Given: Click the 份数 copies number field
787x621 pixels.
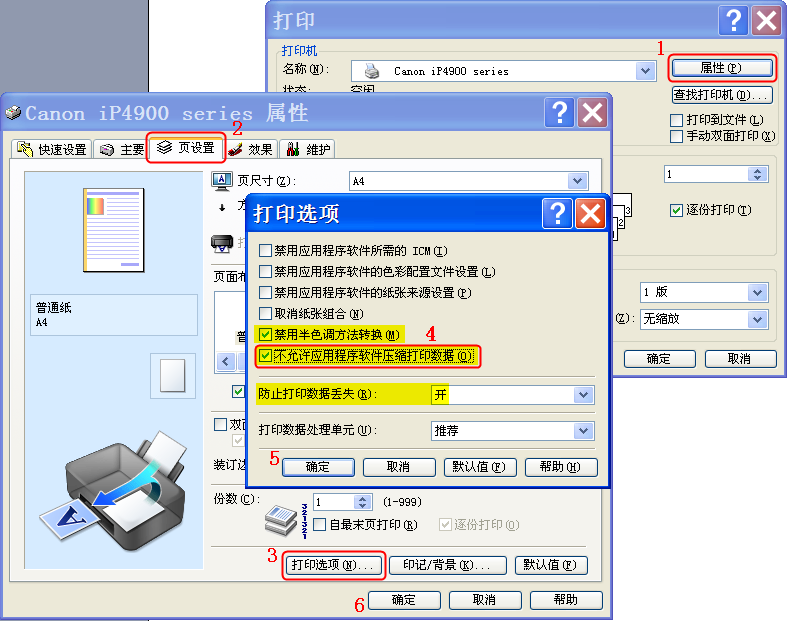Looking at the screenshot, I should pos(330,502).
